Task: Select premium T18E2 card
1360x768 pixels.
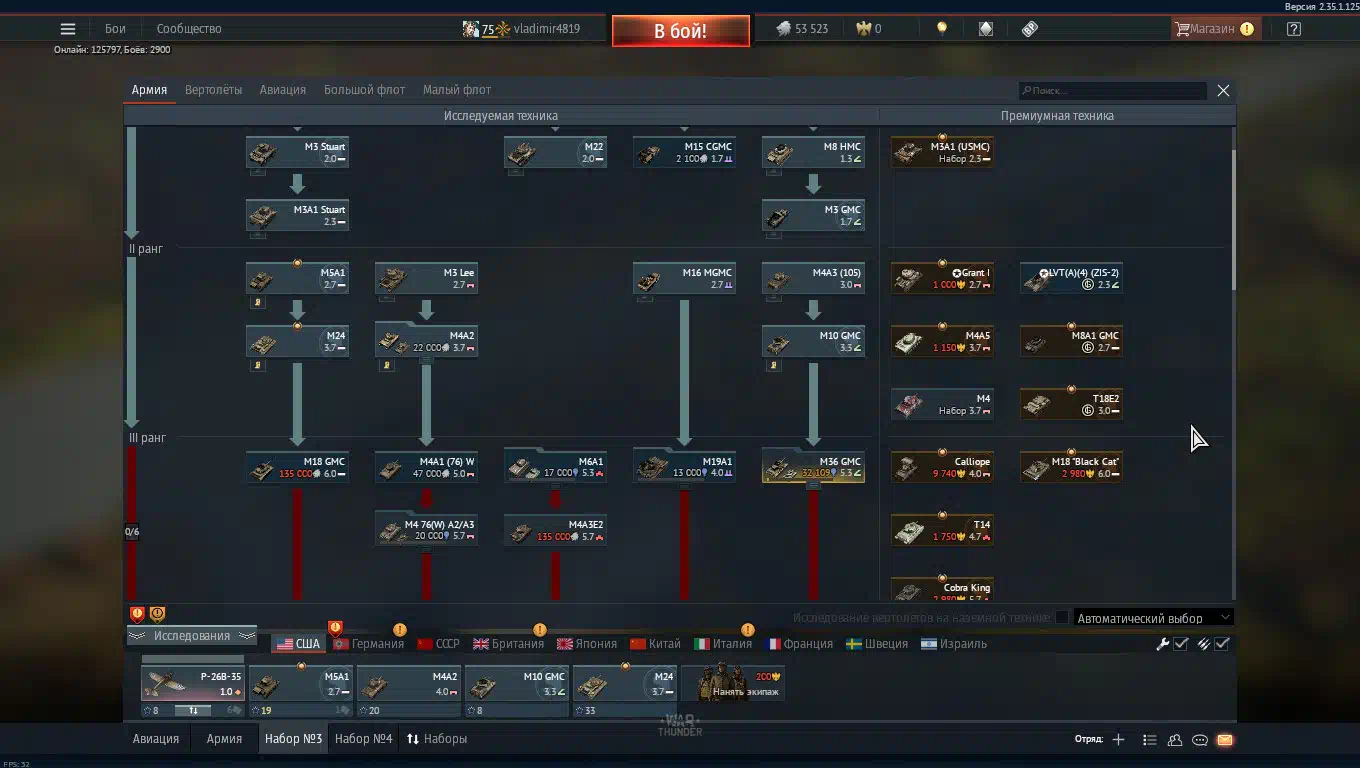Action: 1071,405
